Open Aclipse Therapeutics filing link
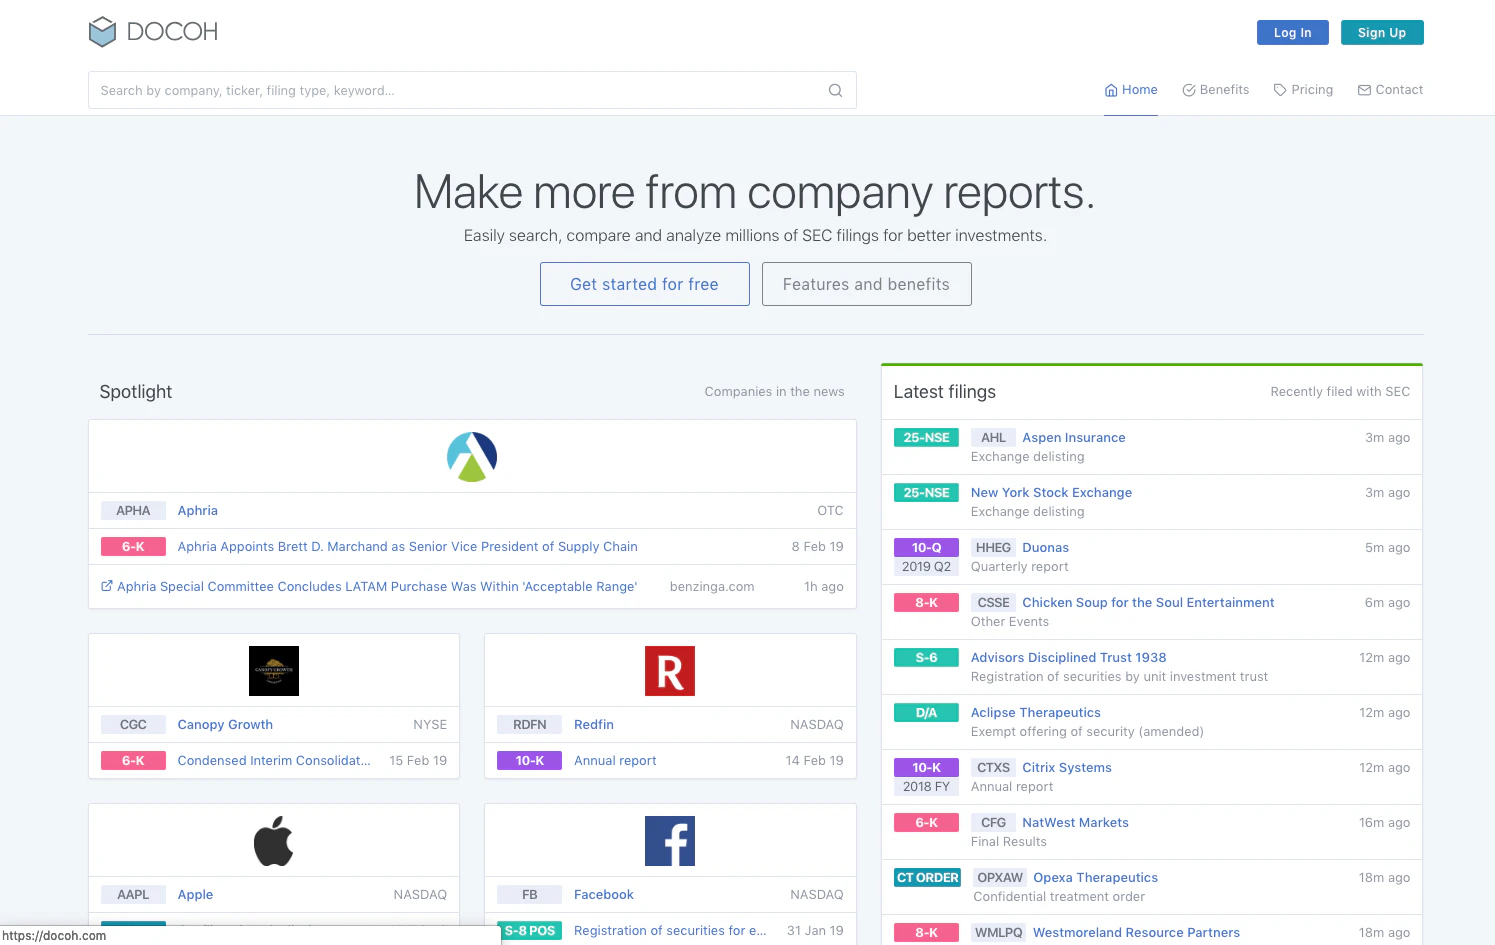 point(1036,713)
